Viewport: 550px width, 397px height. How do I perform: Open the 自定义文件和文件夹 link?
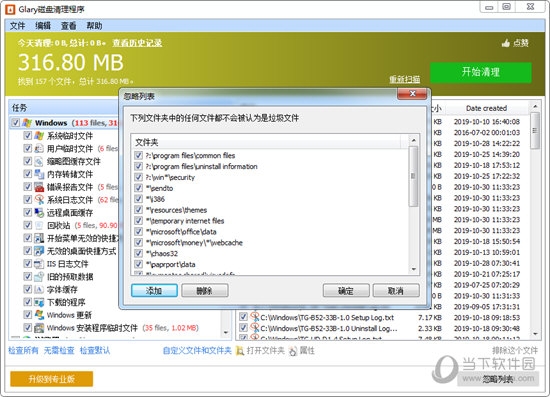tap(197, 350)
